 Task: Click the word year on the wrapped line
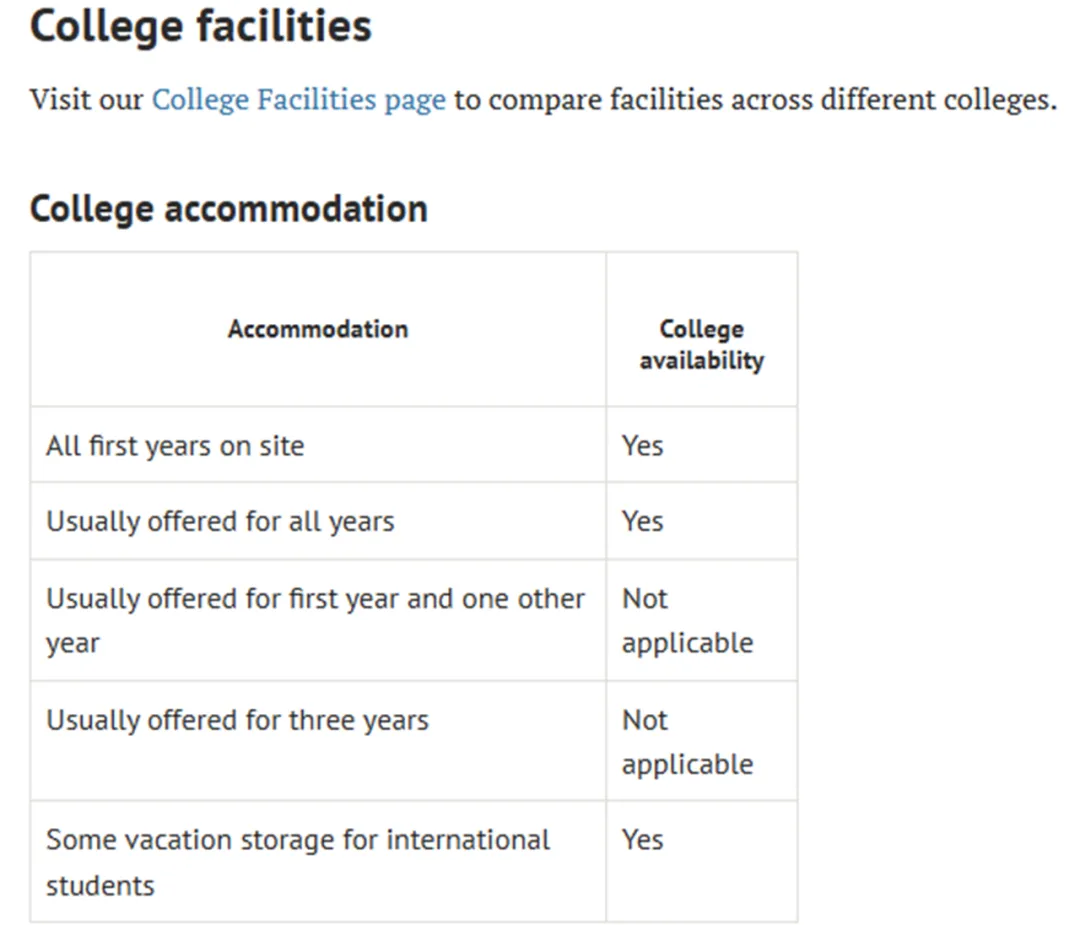tap(72, 644)
